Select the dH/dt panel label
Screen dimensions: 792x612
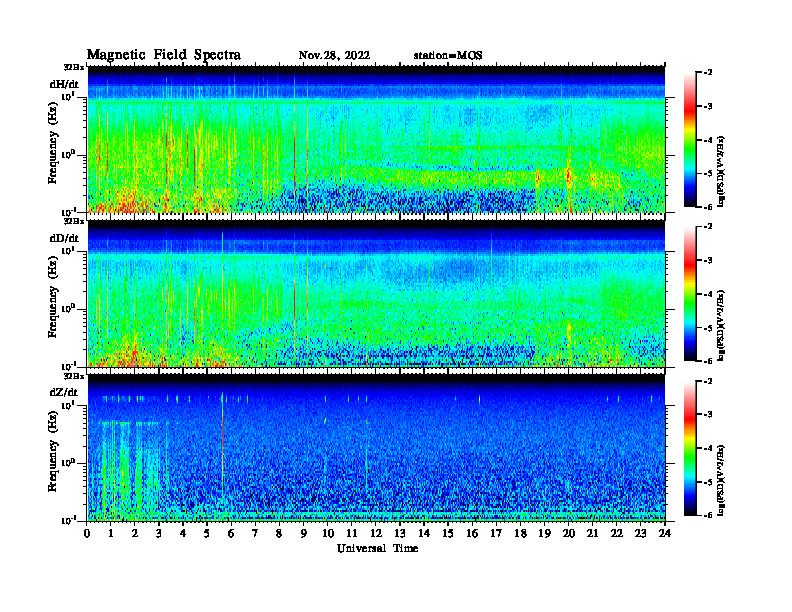click(64, 84)
